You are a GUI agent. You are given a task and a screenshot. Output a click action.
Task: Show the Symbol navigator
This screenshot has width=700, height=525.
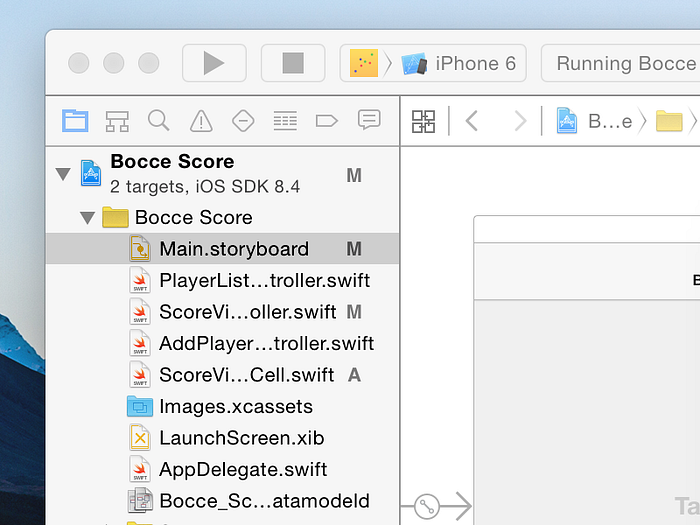pyautogui.click(x=117, y=121)
